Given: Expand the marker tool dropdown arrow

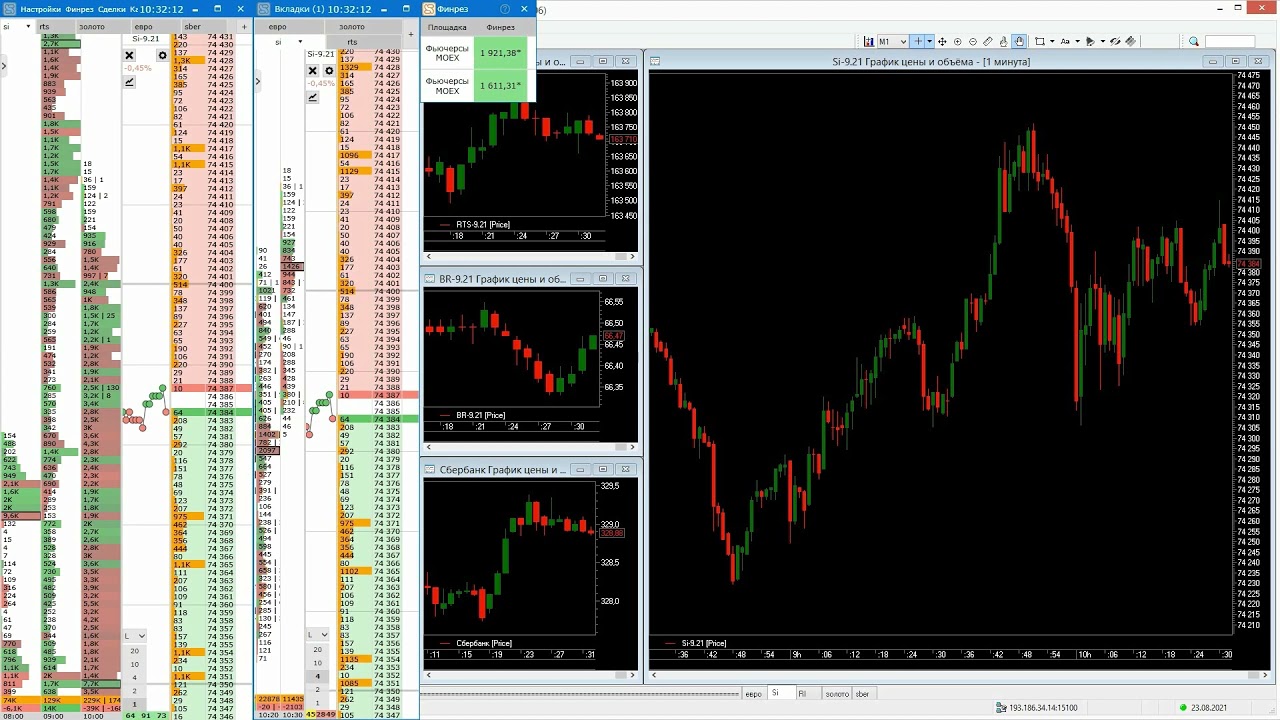Looking at the screenshot, I should (x=1103, y=42).
